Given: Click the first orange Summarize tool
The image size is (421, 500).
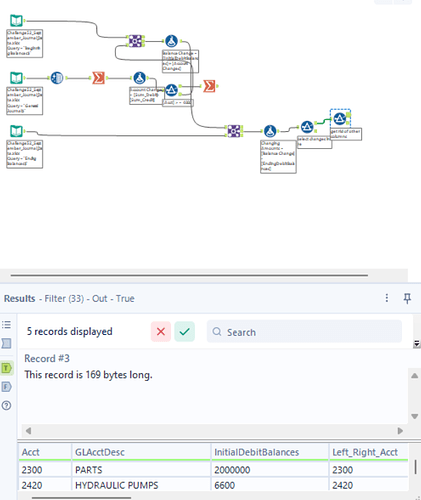Looking at the screenshot, I should [98, 78].
